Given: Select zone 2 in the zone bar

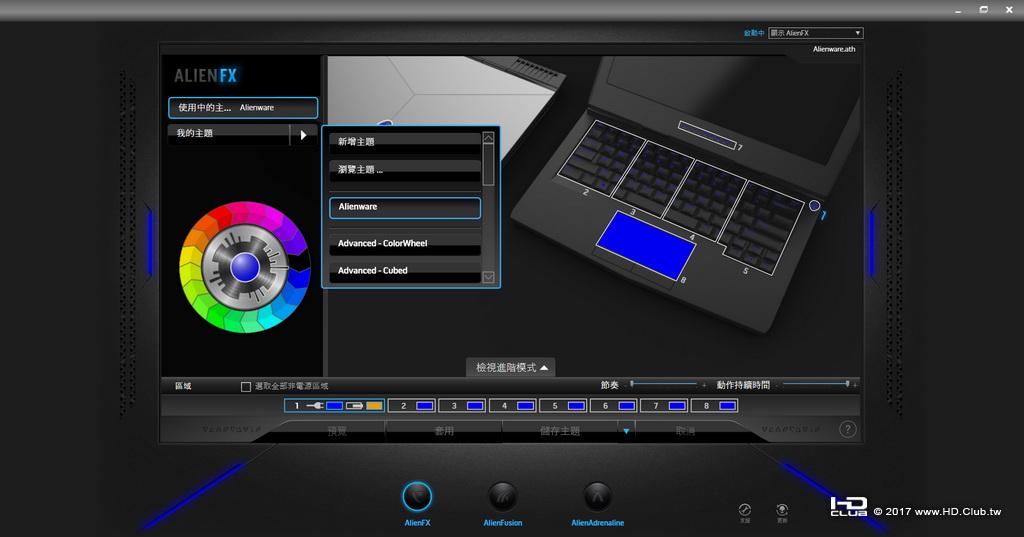Looking at the screenshot, I should [x=410, y=406].
